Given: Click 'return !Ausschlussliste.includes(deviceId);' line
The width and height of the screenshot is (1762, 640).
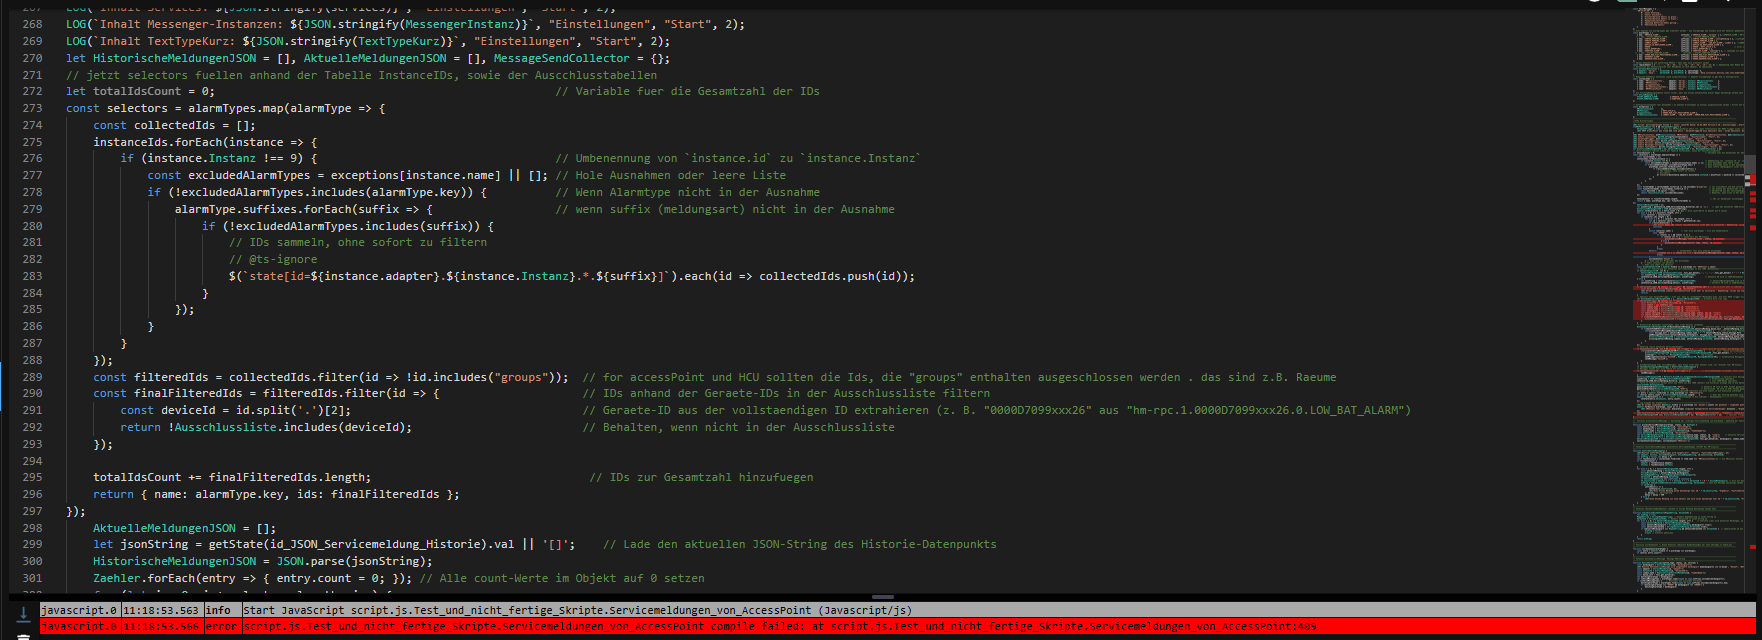Looking at the screenshot, I should (x=266, y=427).
